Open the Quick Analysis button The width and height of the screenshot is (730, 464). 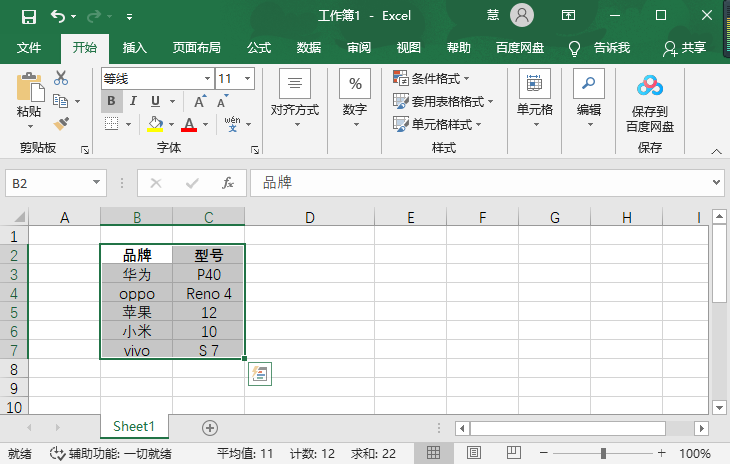(260, 374)
